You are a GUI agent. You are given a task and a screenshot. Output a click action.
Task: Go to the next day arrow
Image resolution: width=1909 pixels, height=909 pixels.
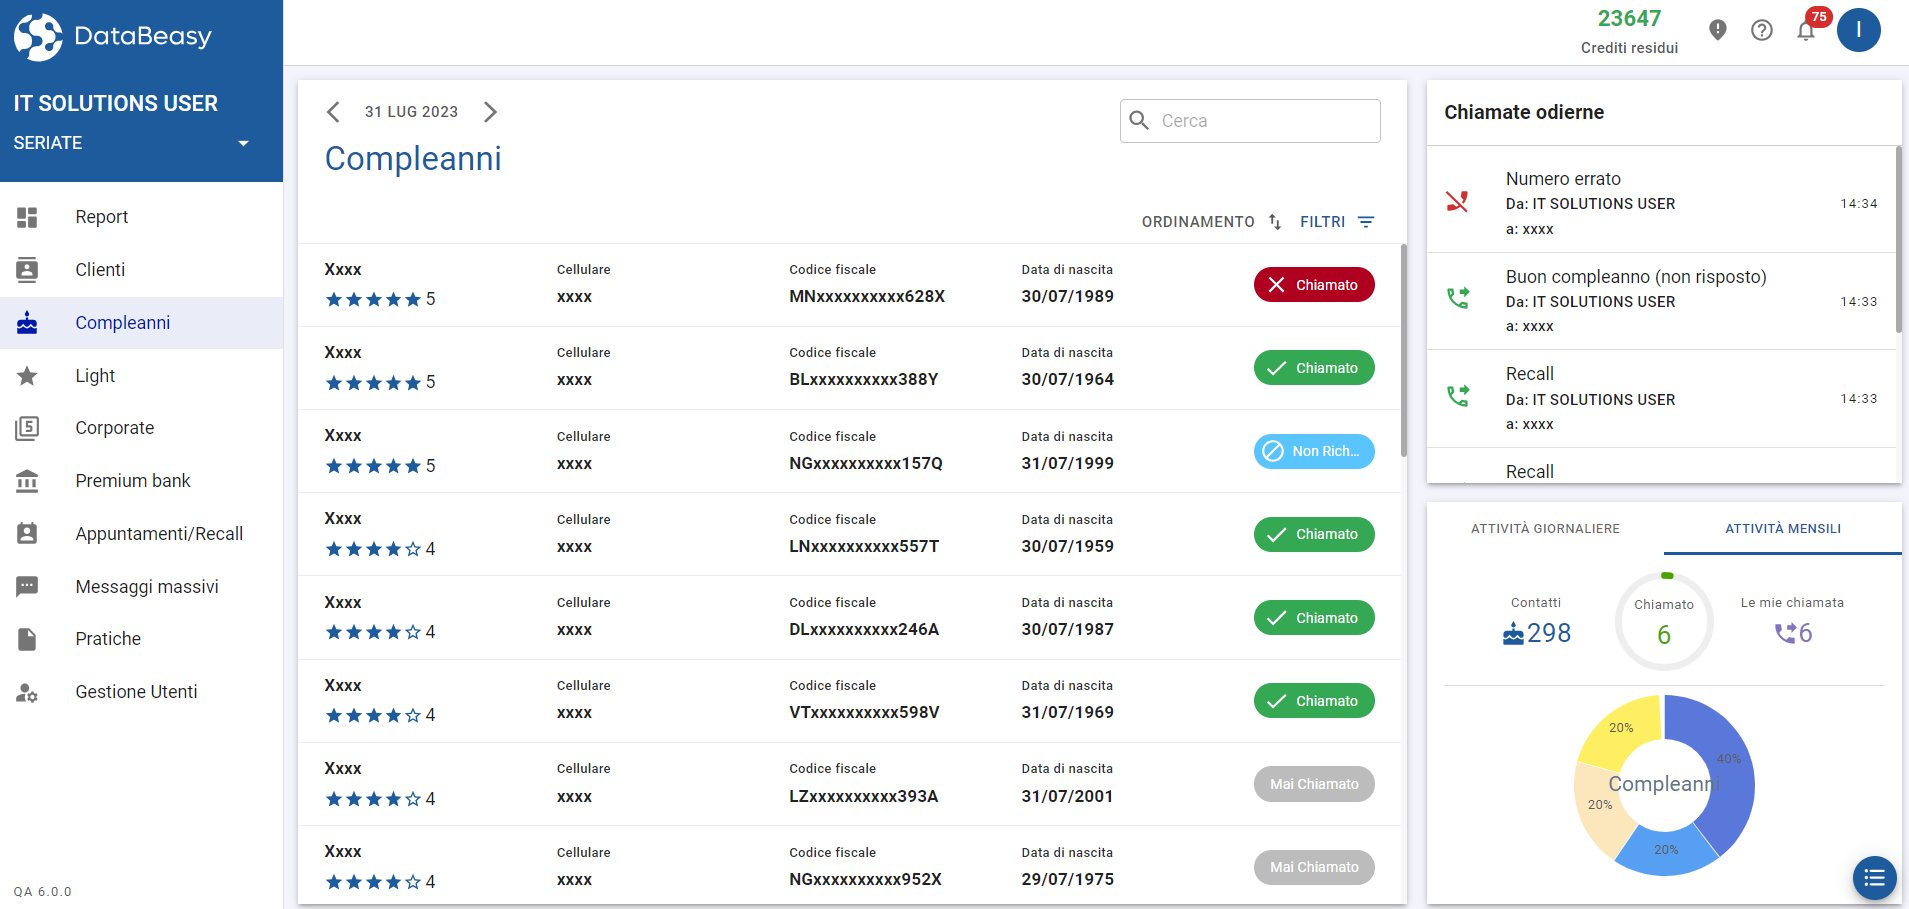pos(490,112)
